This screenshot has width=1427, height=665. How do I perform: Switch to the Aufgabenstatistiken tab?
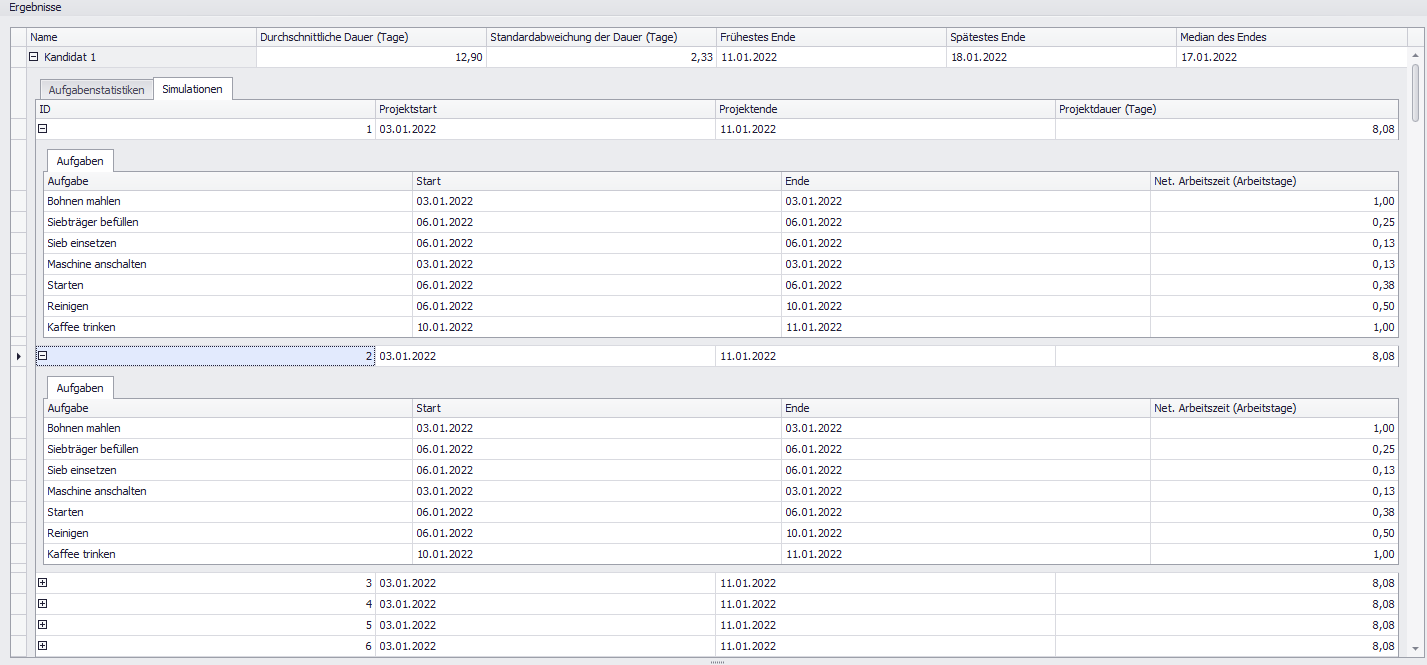tap(96, 90)
